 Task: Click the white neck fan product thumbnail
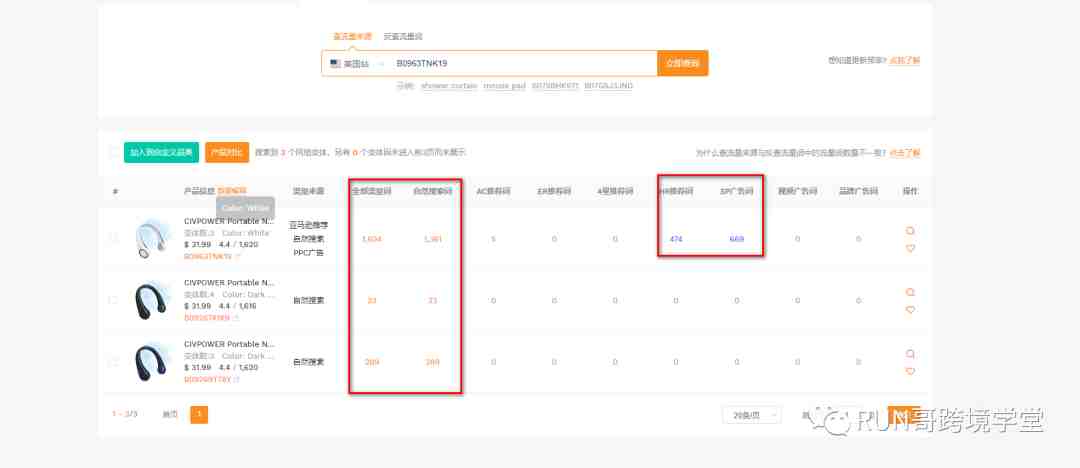(153, 239)
